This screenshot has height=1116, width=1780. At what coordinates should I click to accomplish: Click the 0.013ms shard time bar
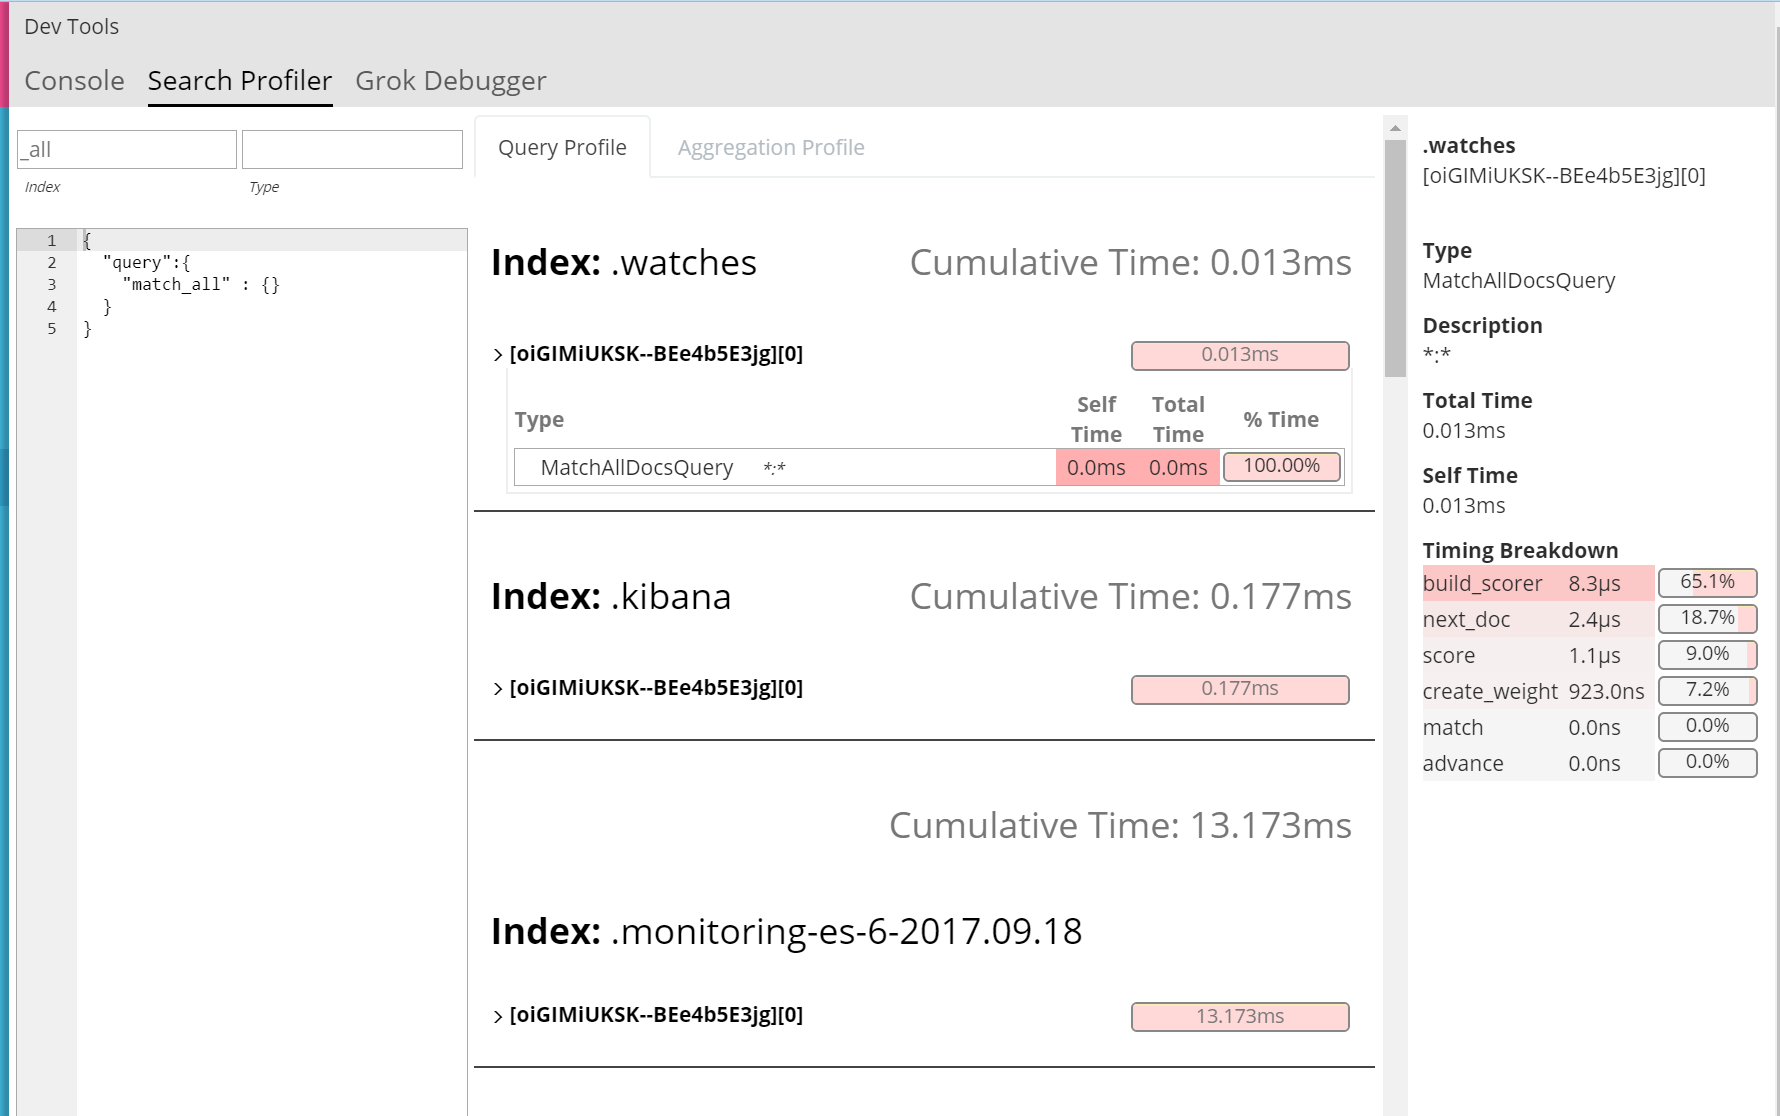point(1240,355)
